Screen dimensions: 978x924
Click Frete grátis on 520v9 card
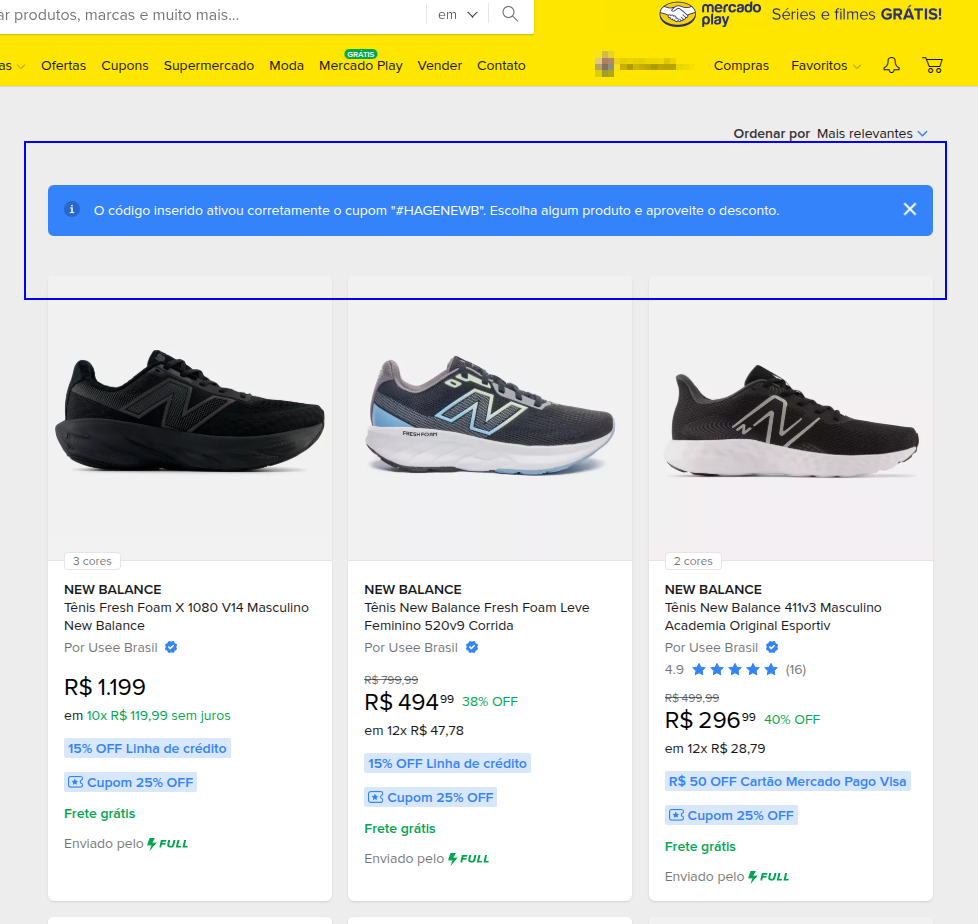click(x=400, y=829)
